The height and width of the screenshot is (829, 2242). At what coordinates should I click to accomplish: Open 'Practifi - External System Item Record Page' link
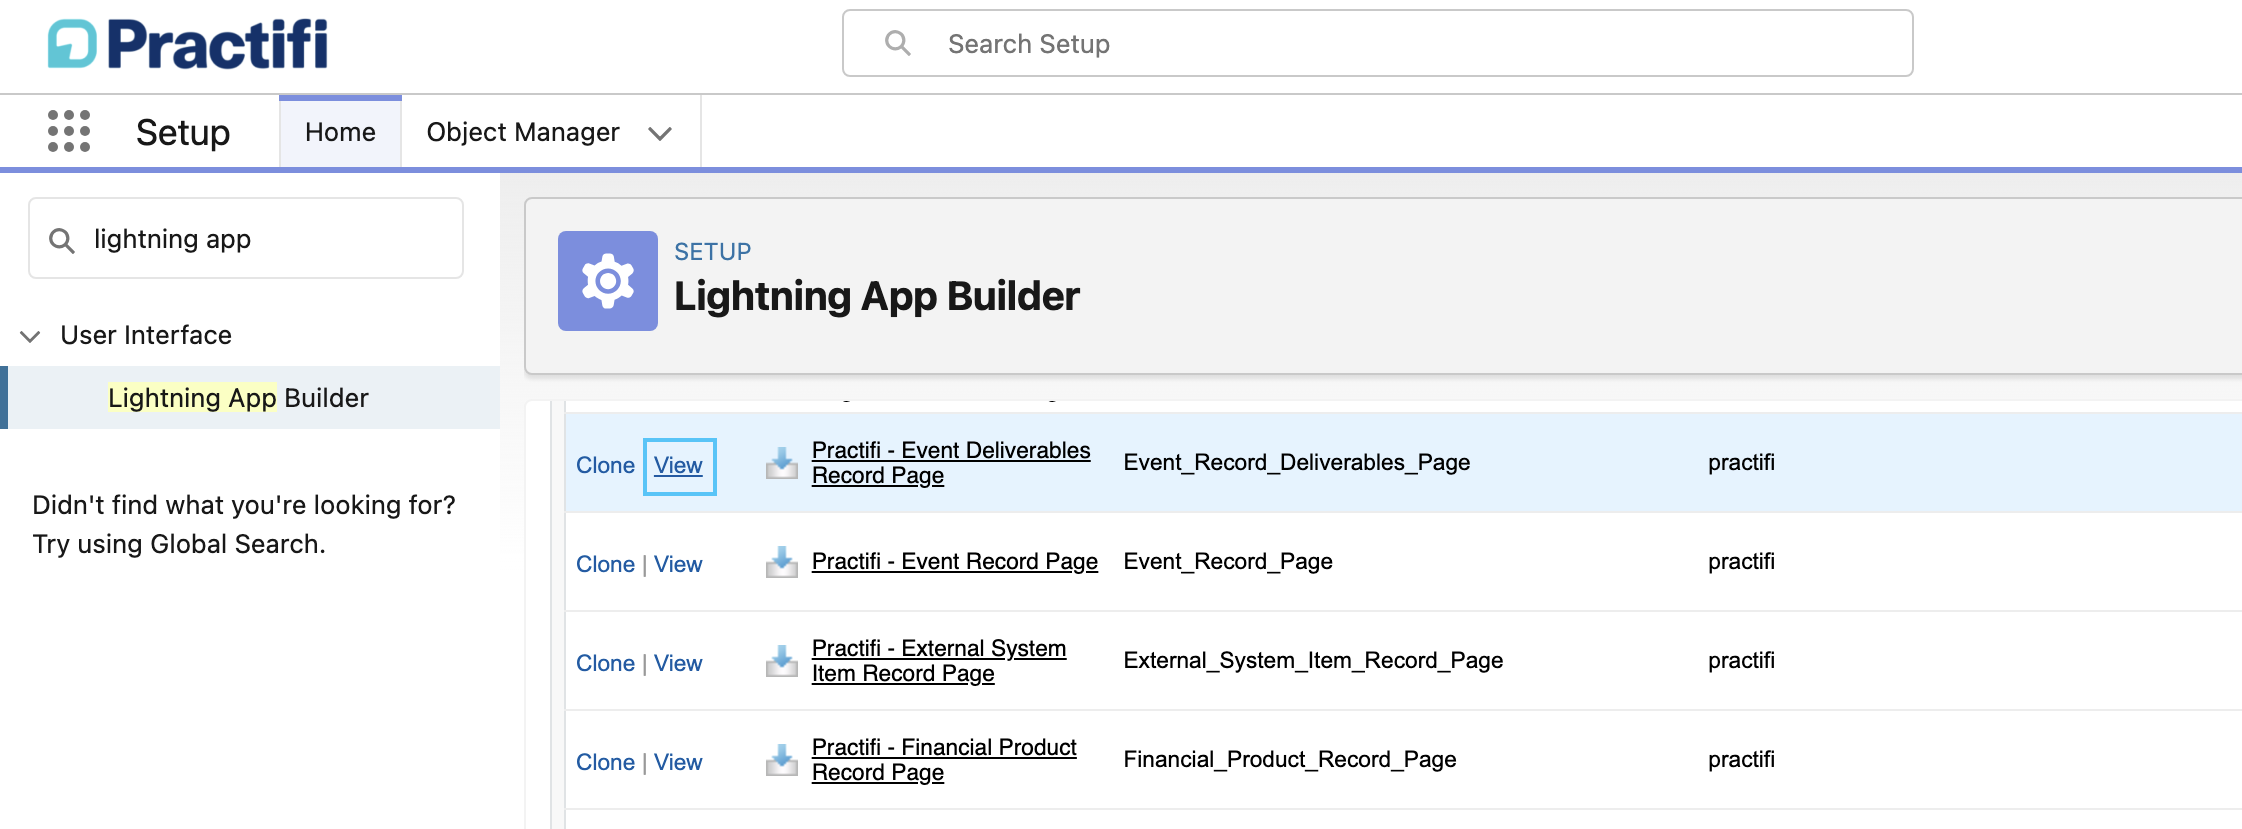(939, 661)
